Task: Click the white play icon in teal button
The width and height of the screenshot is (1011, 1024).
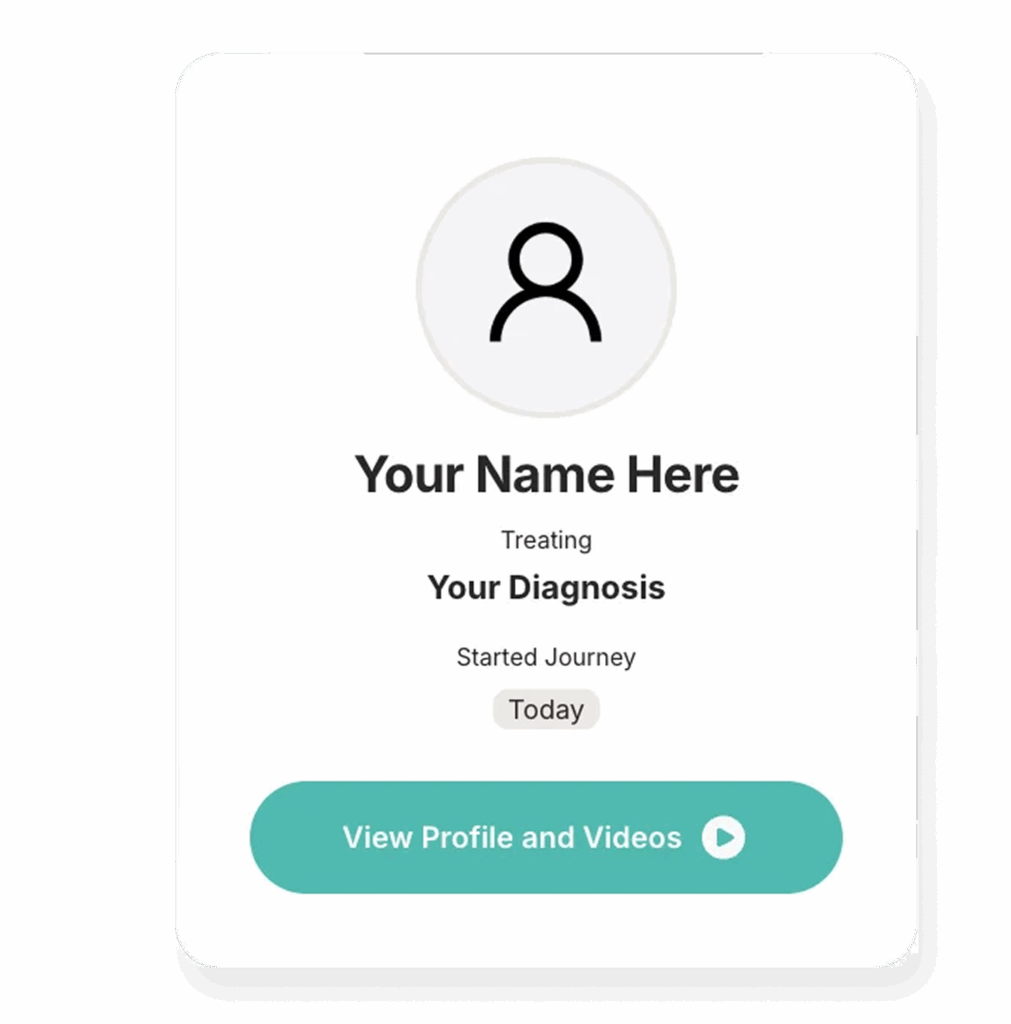Action: pos(723,837)
